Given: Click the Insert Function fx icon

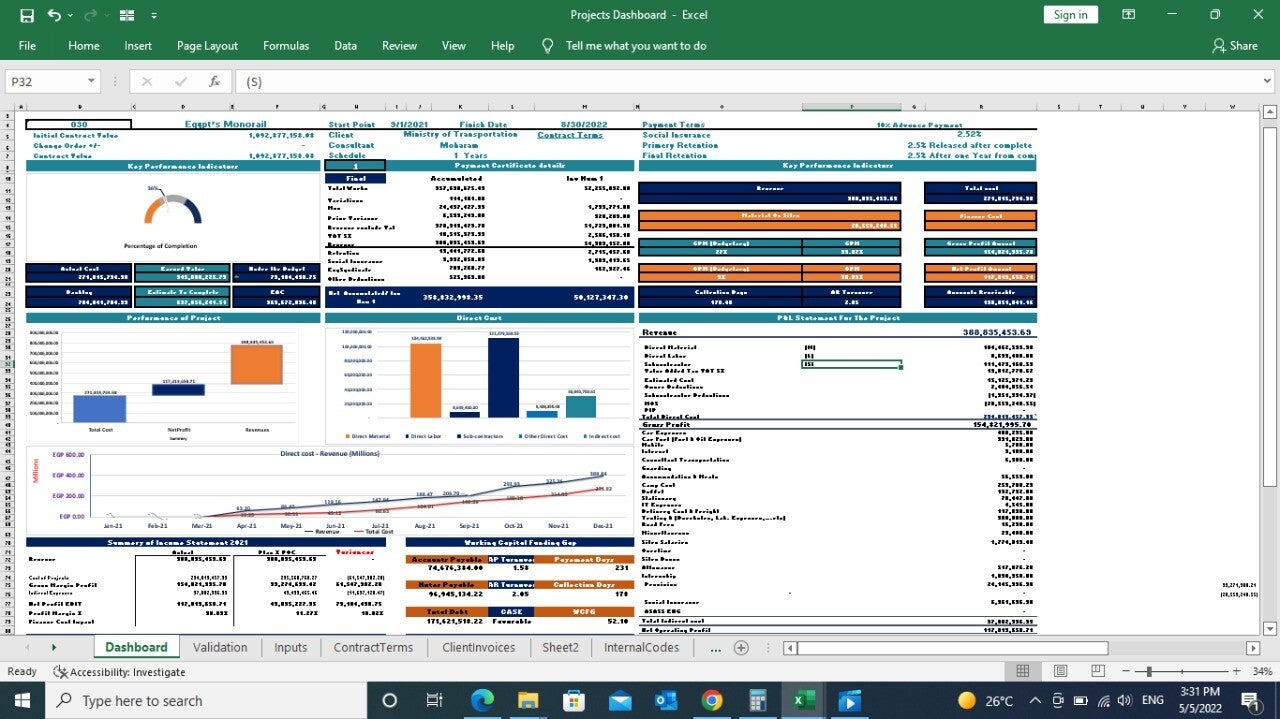Looking at the screenshot, I should pos(214,82).
